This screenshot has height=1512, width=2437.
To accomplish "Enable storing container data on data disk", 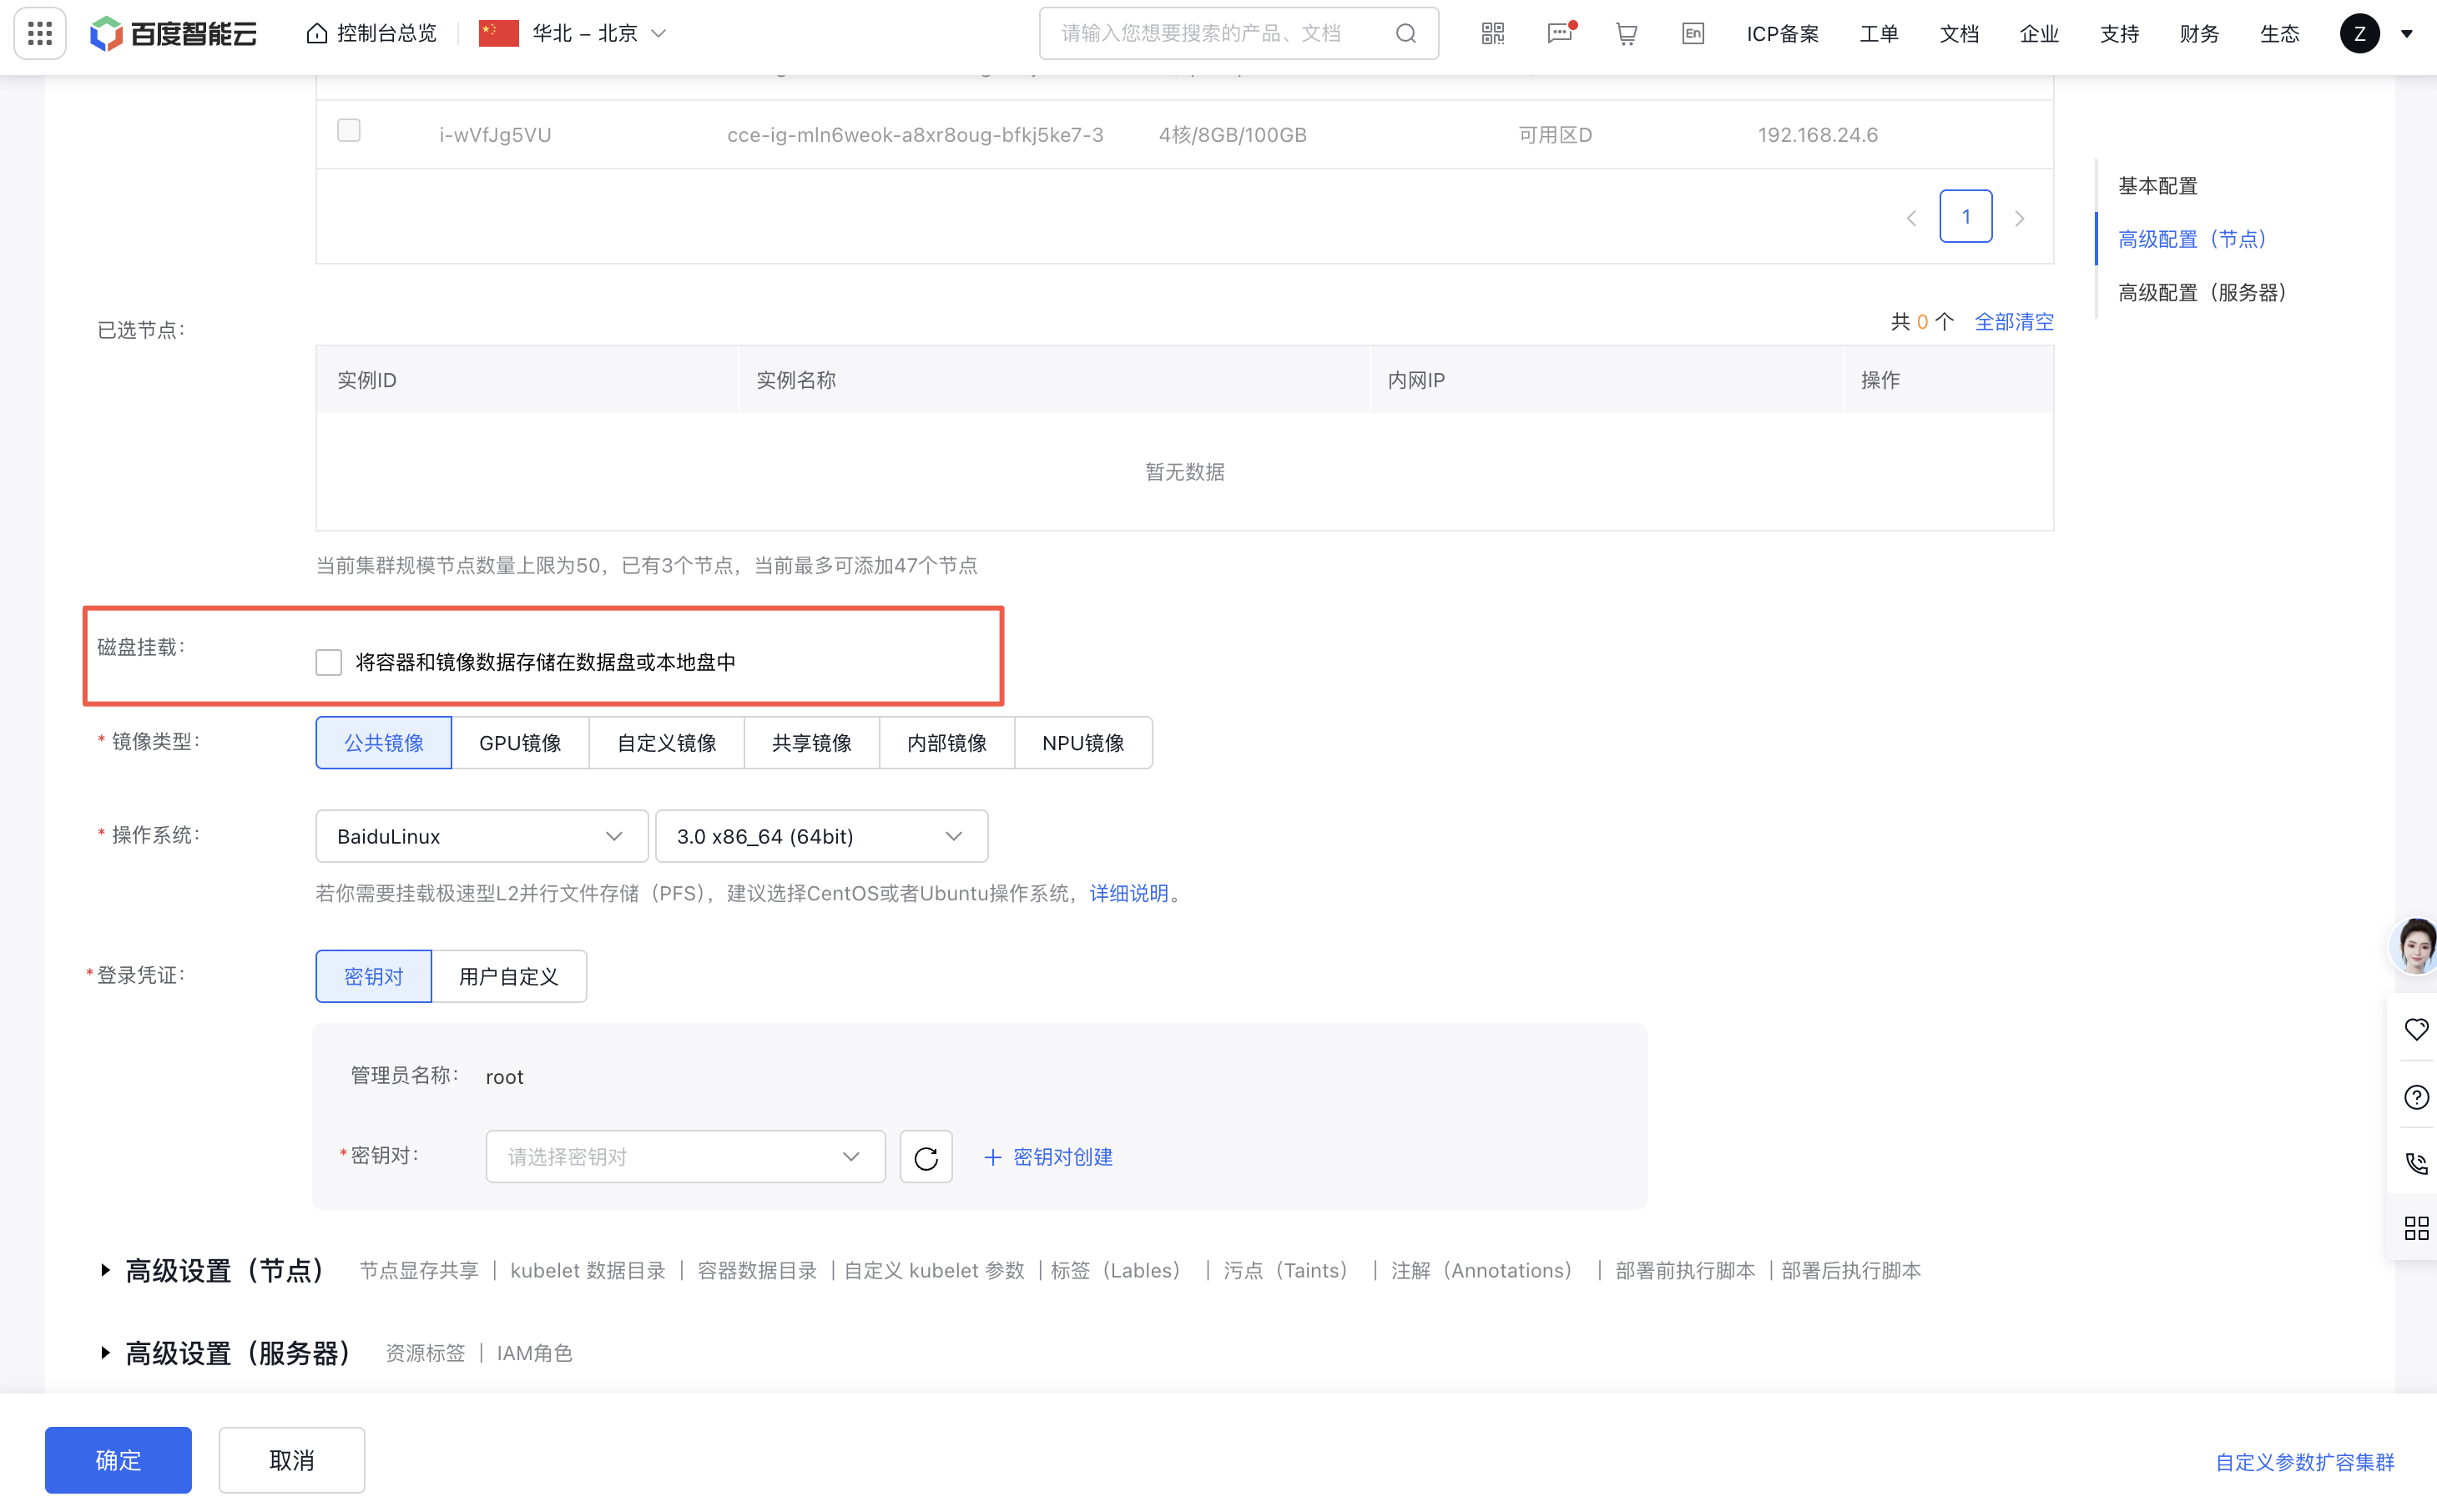I will click(x=328, y=662).
